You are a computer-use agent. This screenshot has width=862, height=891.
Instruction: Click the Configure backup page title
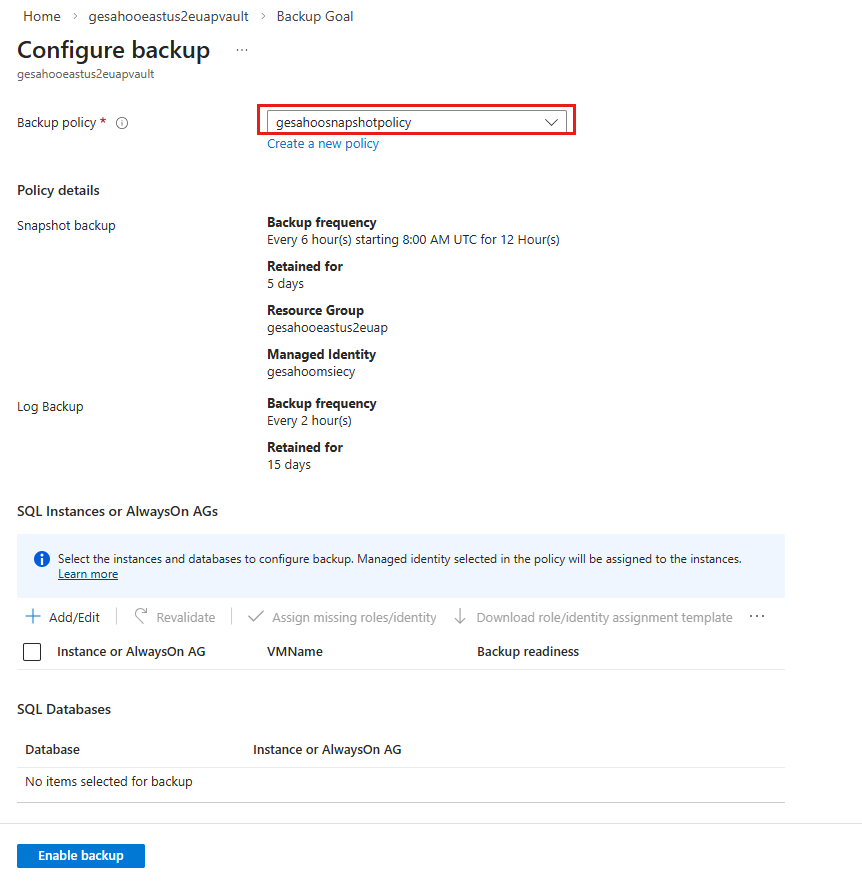[x=114, y=50]
